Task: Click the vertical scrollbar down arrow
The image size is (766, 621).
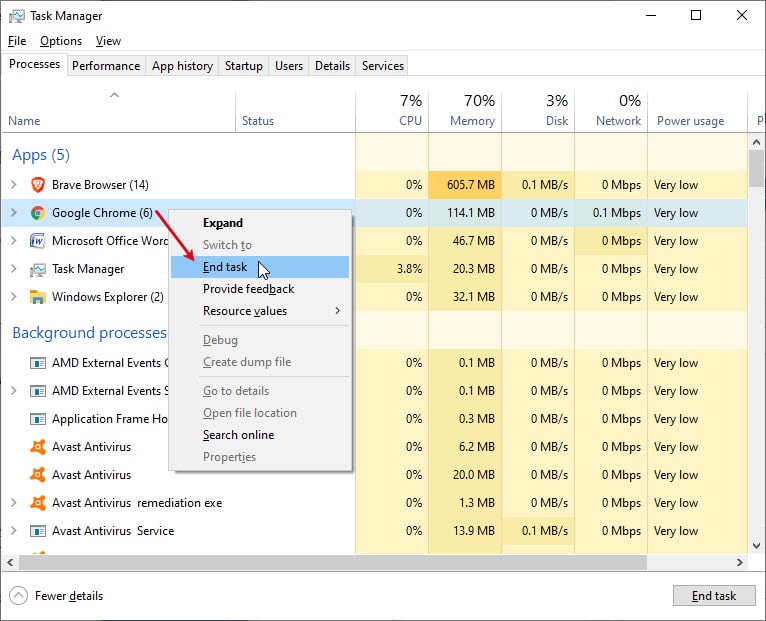Action: coord(756,546)
